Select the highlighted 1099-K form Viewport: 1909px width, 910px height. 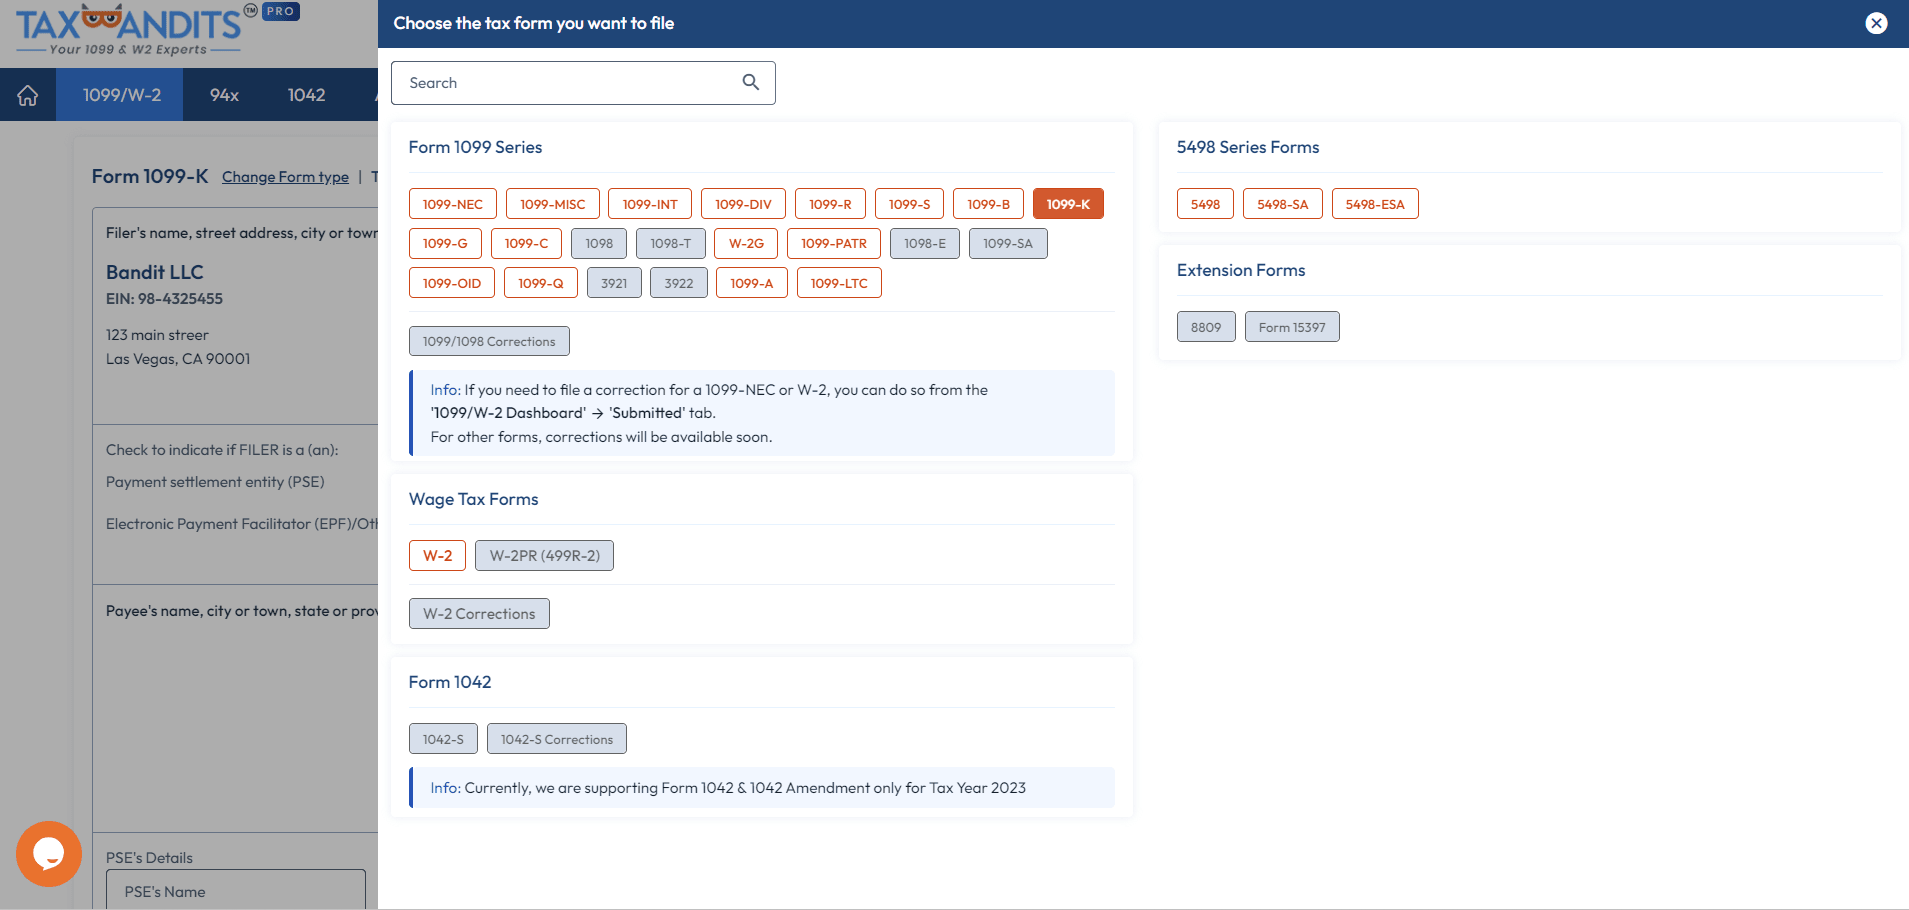1068,204
